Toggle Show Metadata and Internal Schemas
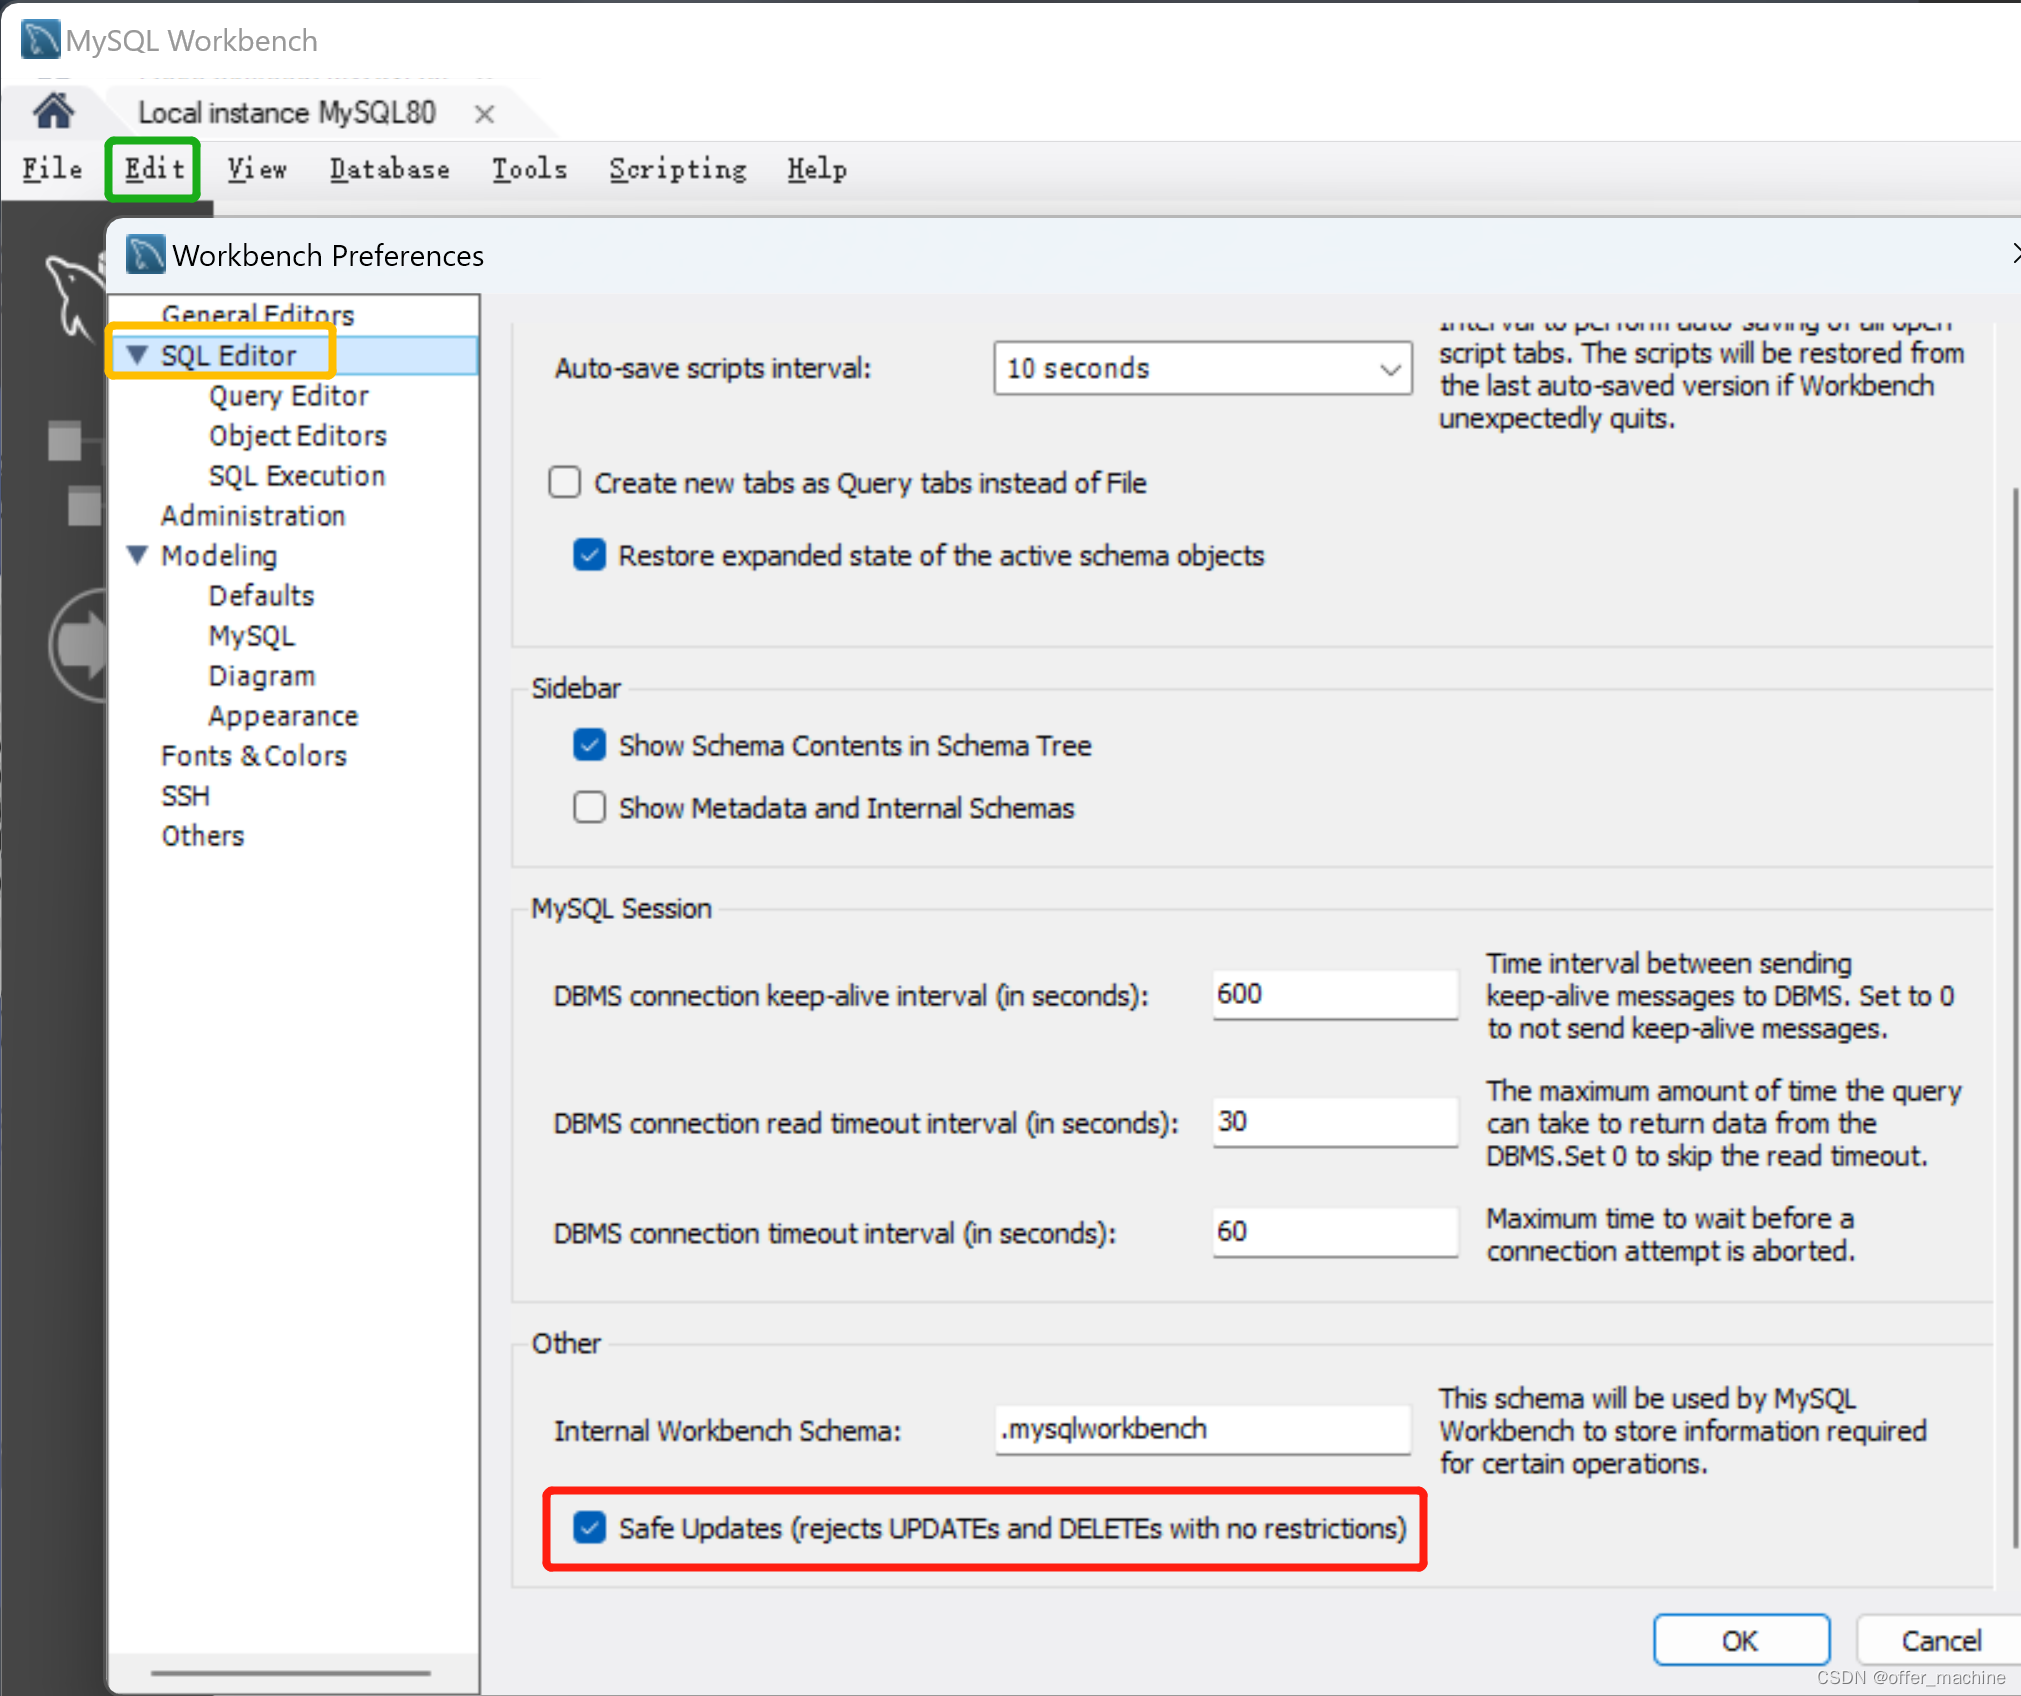Image resolution: width=2021 pixels, height=1696 pixels. (589, 807)
